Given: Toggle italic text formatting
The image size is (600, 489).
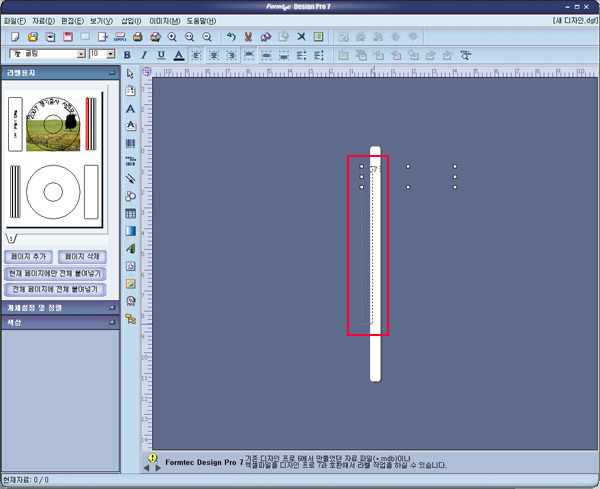Looking at the screenshot, I should [x=144, y=55].
